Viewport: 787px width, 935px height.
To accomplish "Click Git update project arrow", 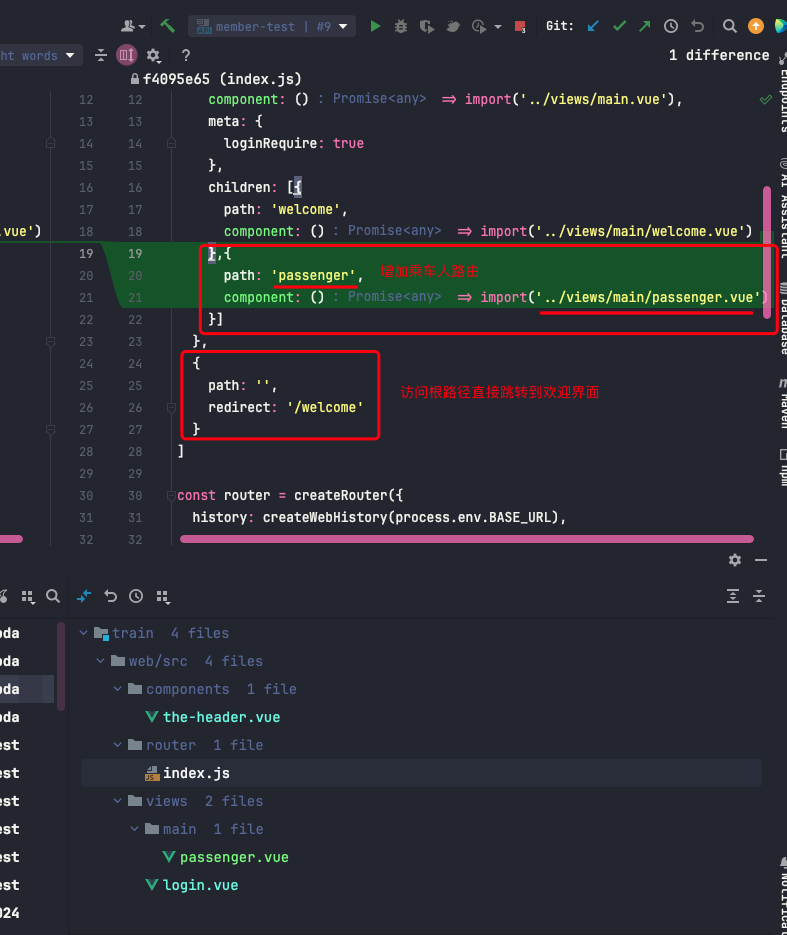I will pos(593,26).
